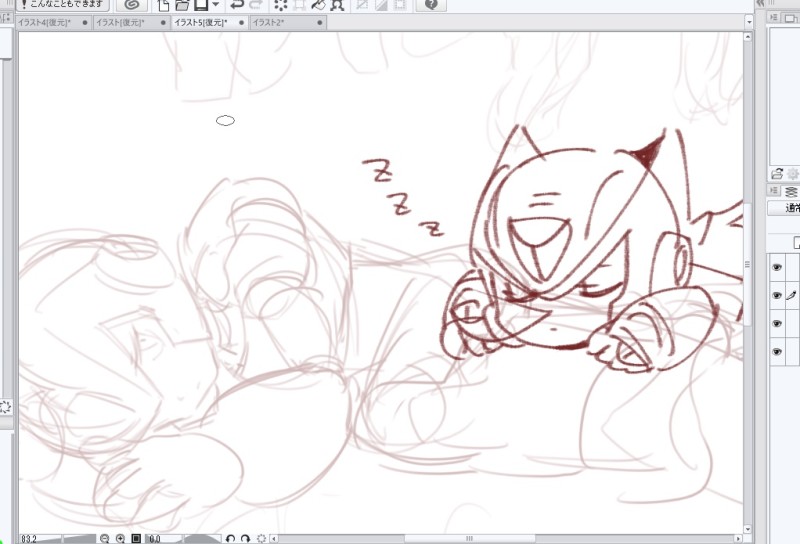The width and height of the screenshot is (800, 544).
Task: Open a file with folder icon
Action: (182, 5)
